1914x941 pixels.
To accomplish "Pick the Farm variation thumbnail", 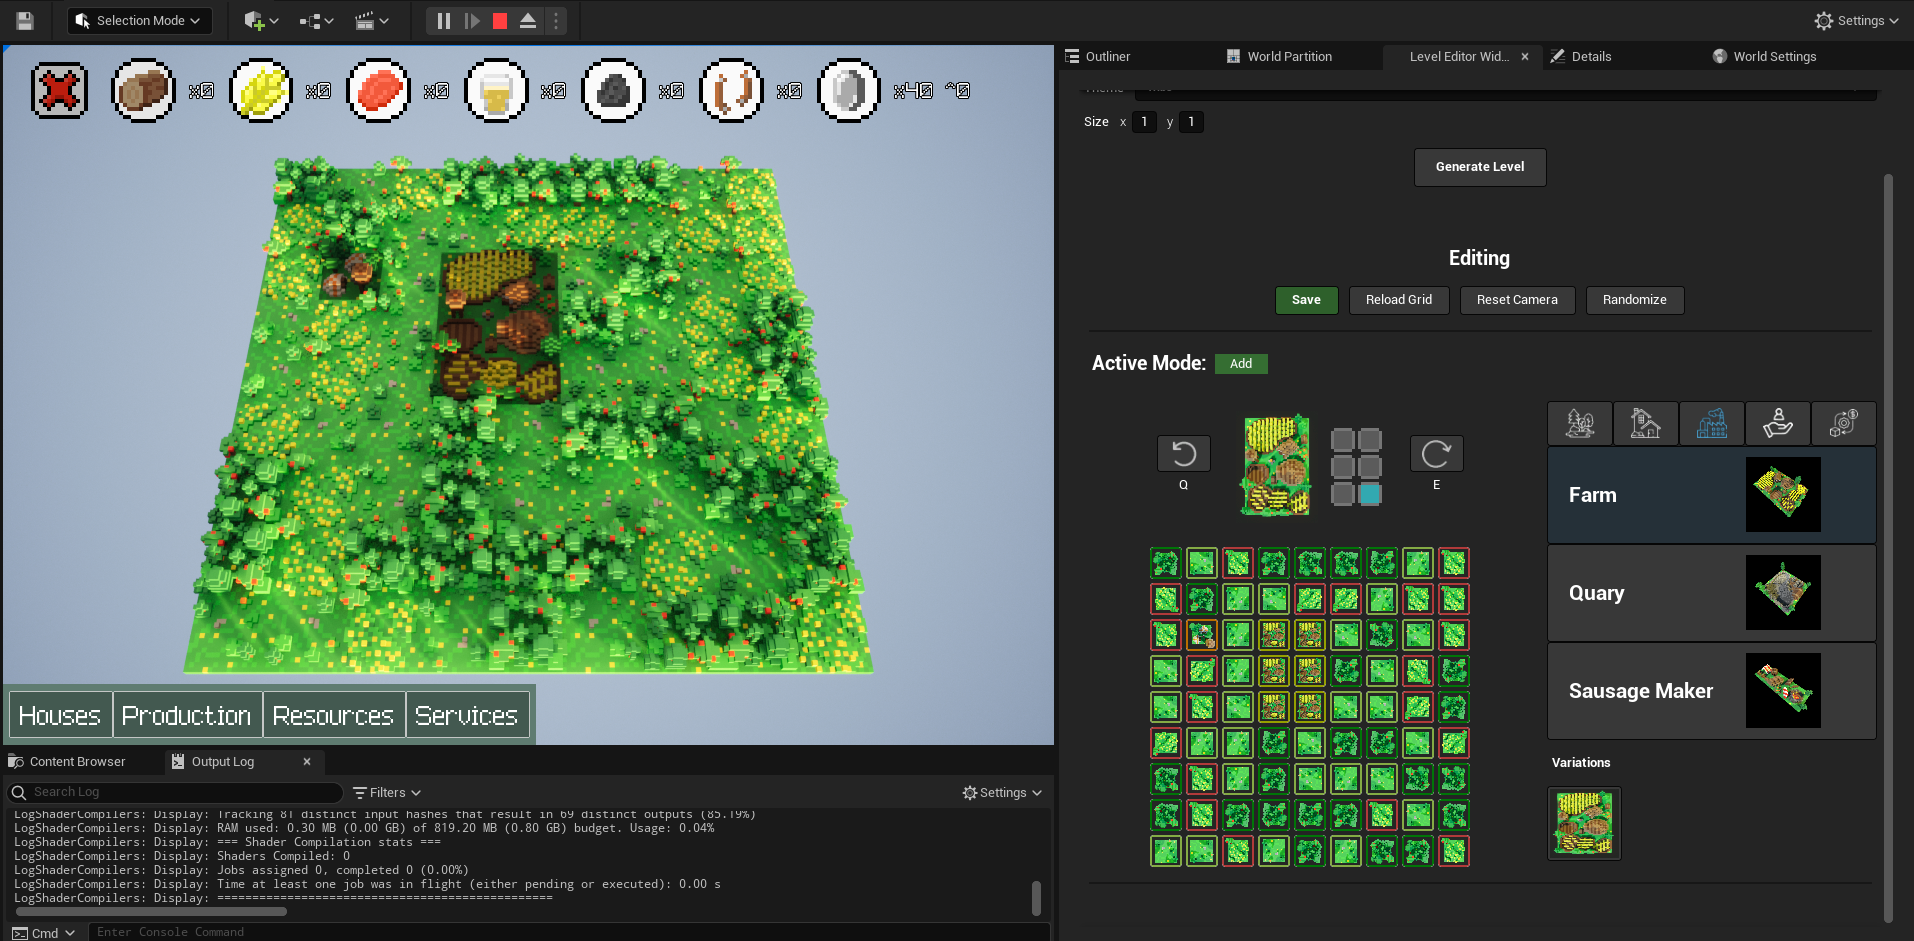I will [1583, 823].
